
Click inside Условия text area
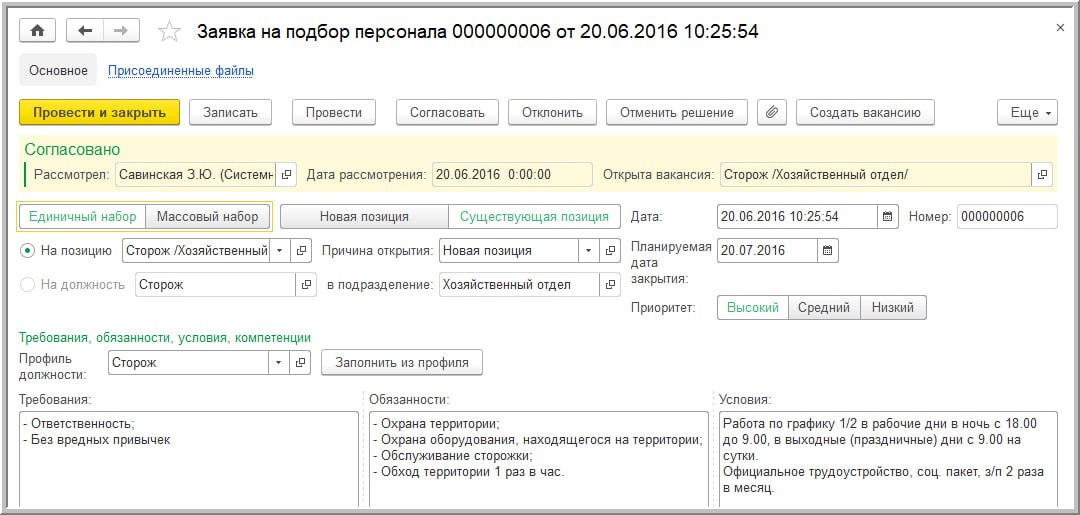point(888,459)
